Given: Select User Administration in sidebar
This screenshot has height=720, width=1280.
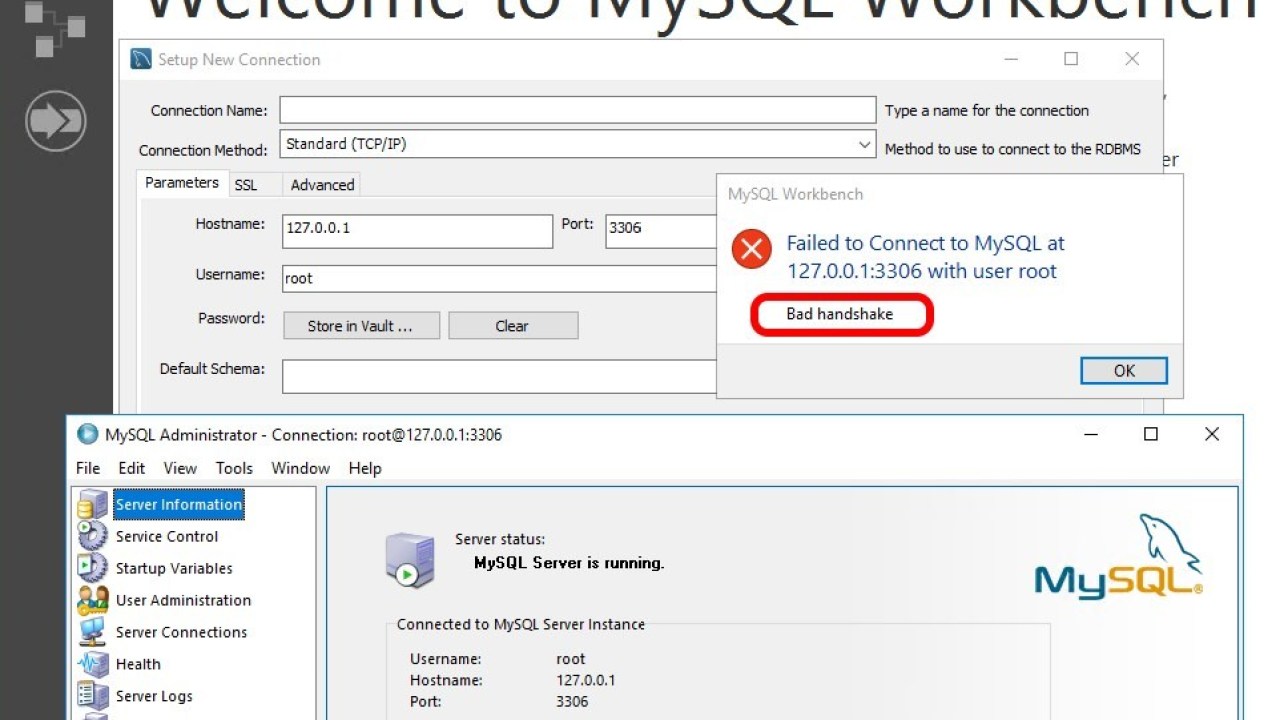Looking at the screenshot, I should click(183, 600).
